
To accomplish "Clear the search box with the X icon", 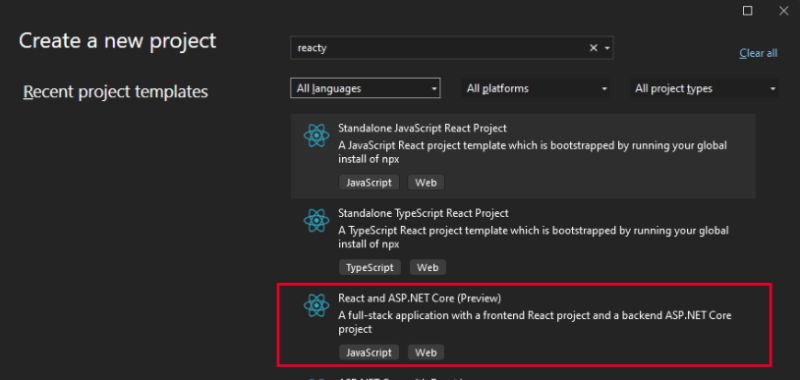I will click(x=593, y=48).
